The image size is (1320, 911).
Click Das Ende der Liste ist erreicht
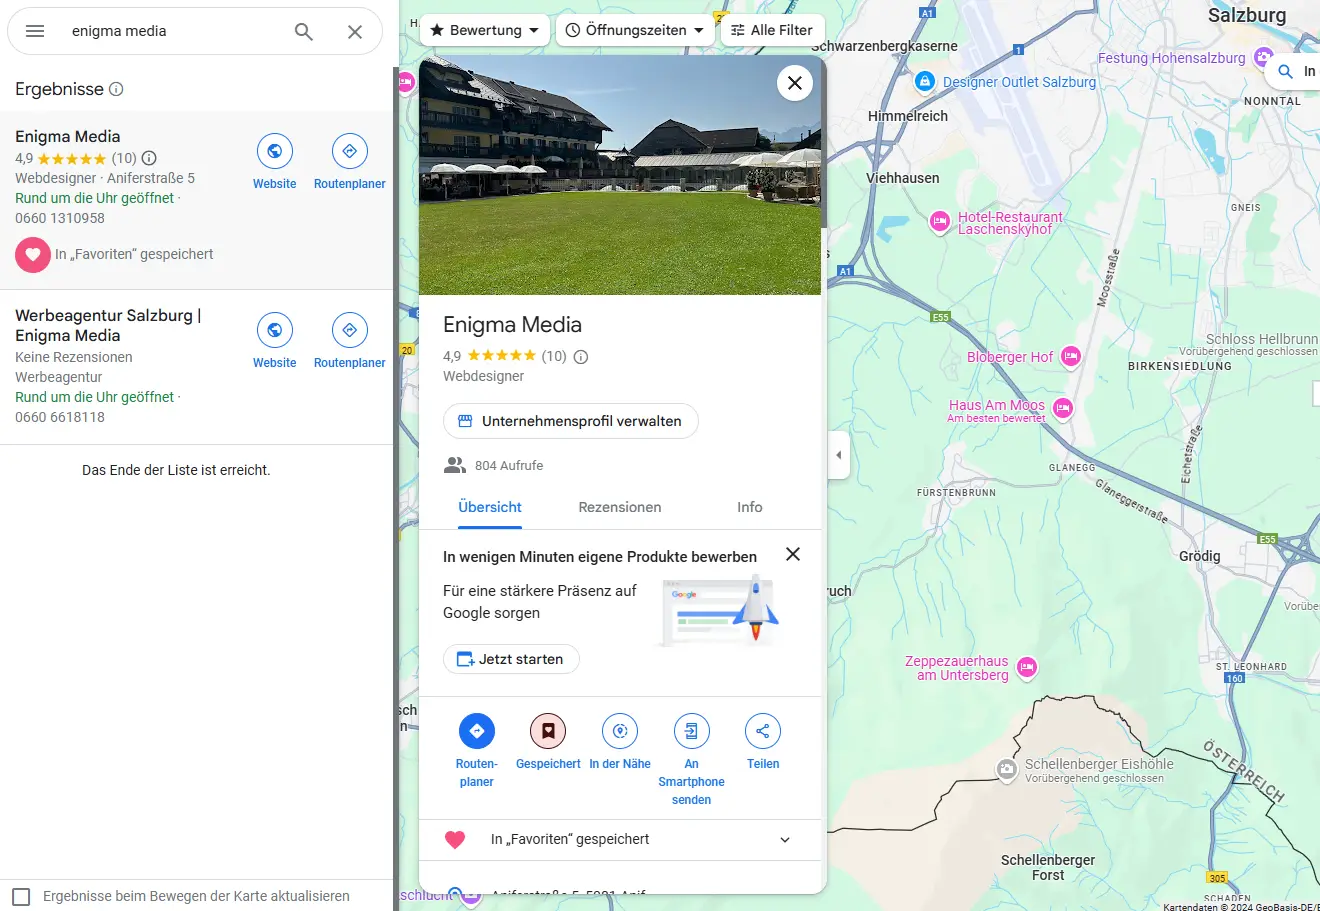[x=176, y=470]
